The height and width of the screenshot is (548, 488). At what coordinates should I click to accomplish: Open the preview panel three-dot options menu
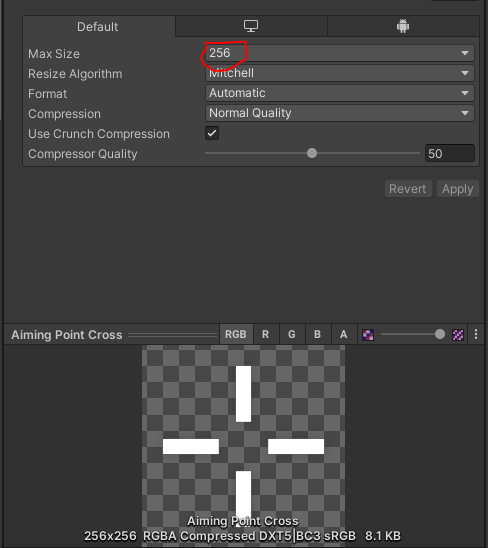pyautogui.click(x=476, y=334)
